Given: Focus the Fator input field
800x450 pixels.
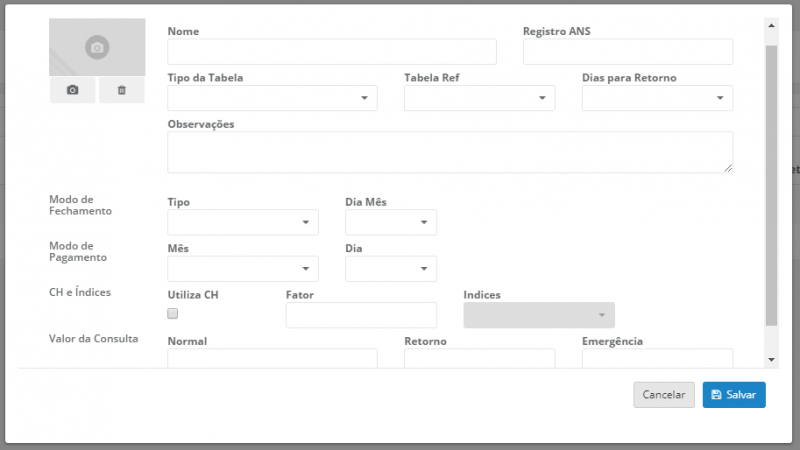Looking at the screenshot, I should [x=361, y=315].
